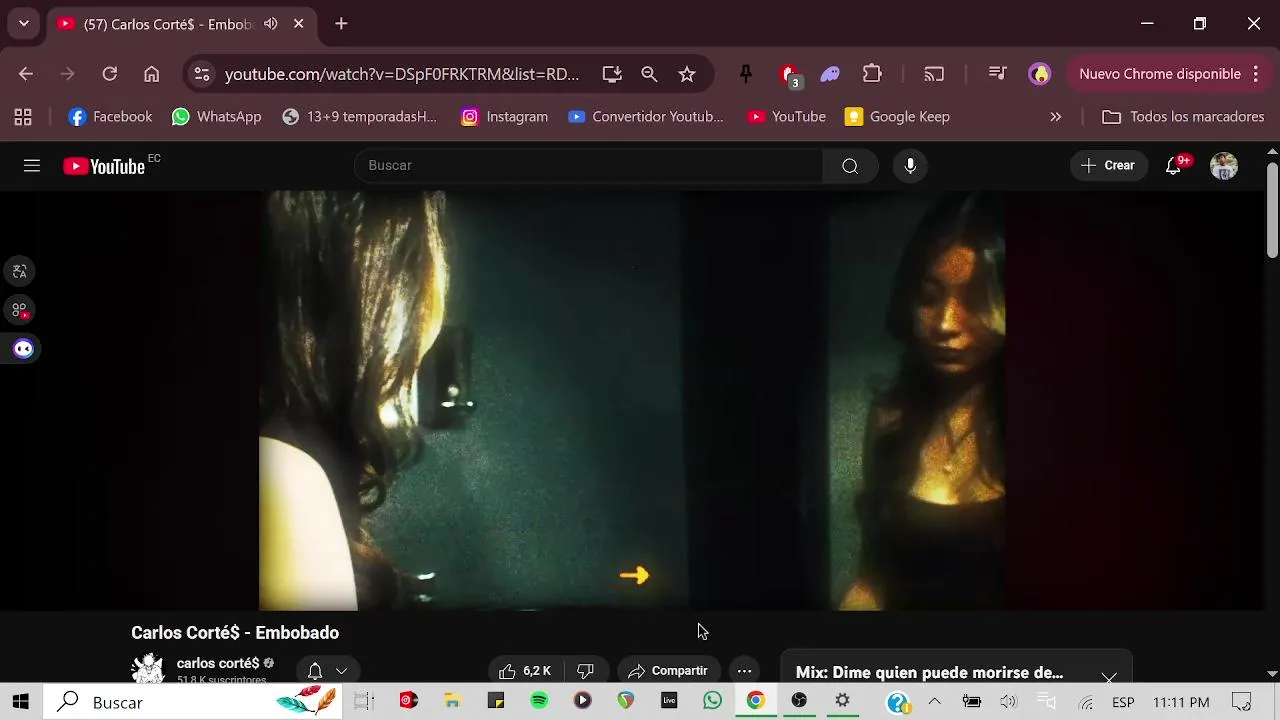
Task: Open the zoom magnifier icon in the address bar
Action: [649, 74]
